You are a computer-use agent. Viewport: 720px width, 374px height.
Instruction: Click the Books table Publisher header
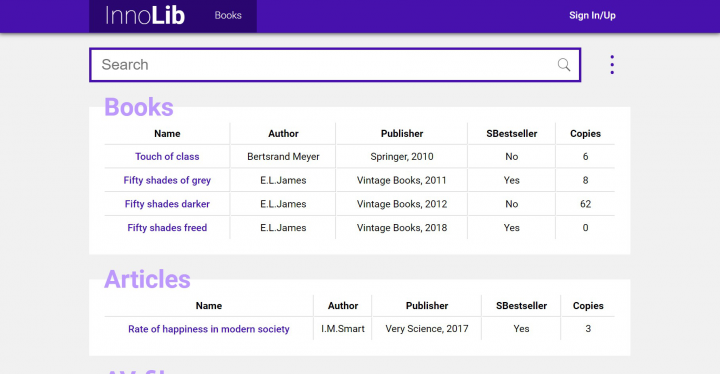click(x=402, y=134)
